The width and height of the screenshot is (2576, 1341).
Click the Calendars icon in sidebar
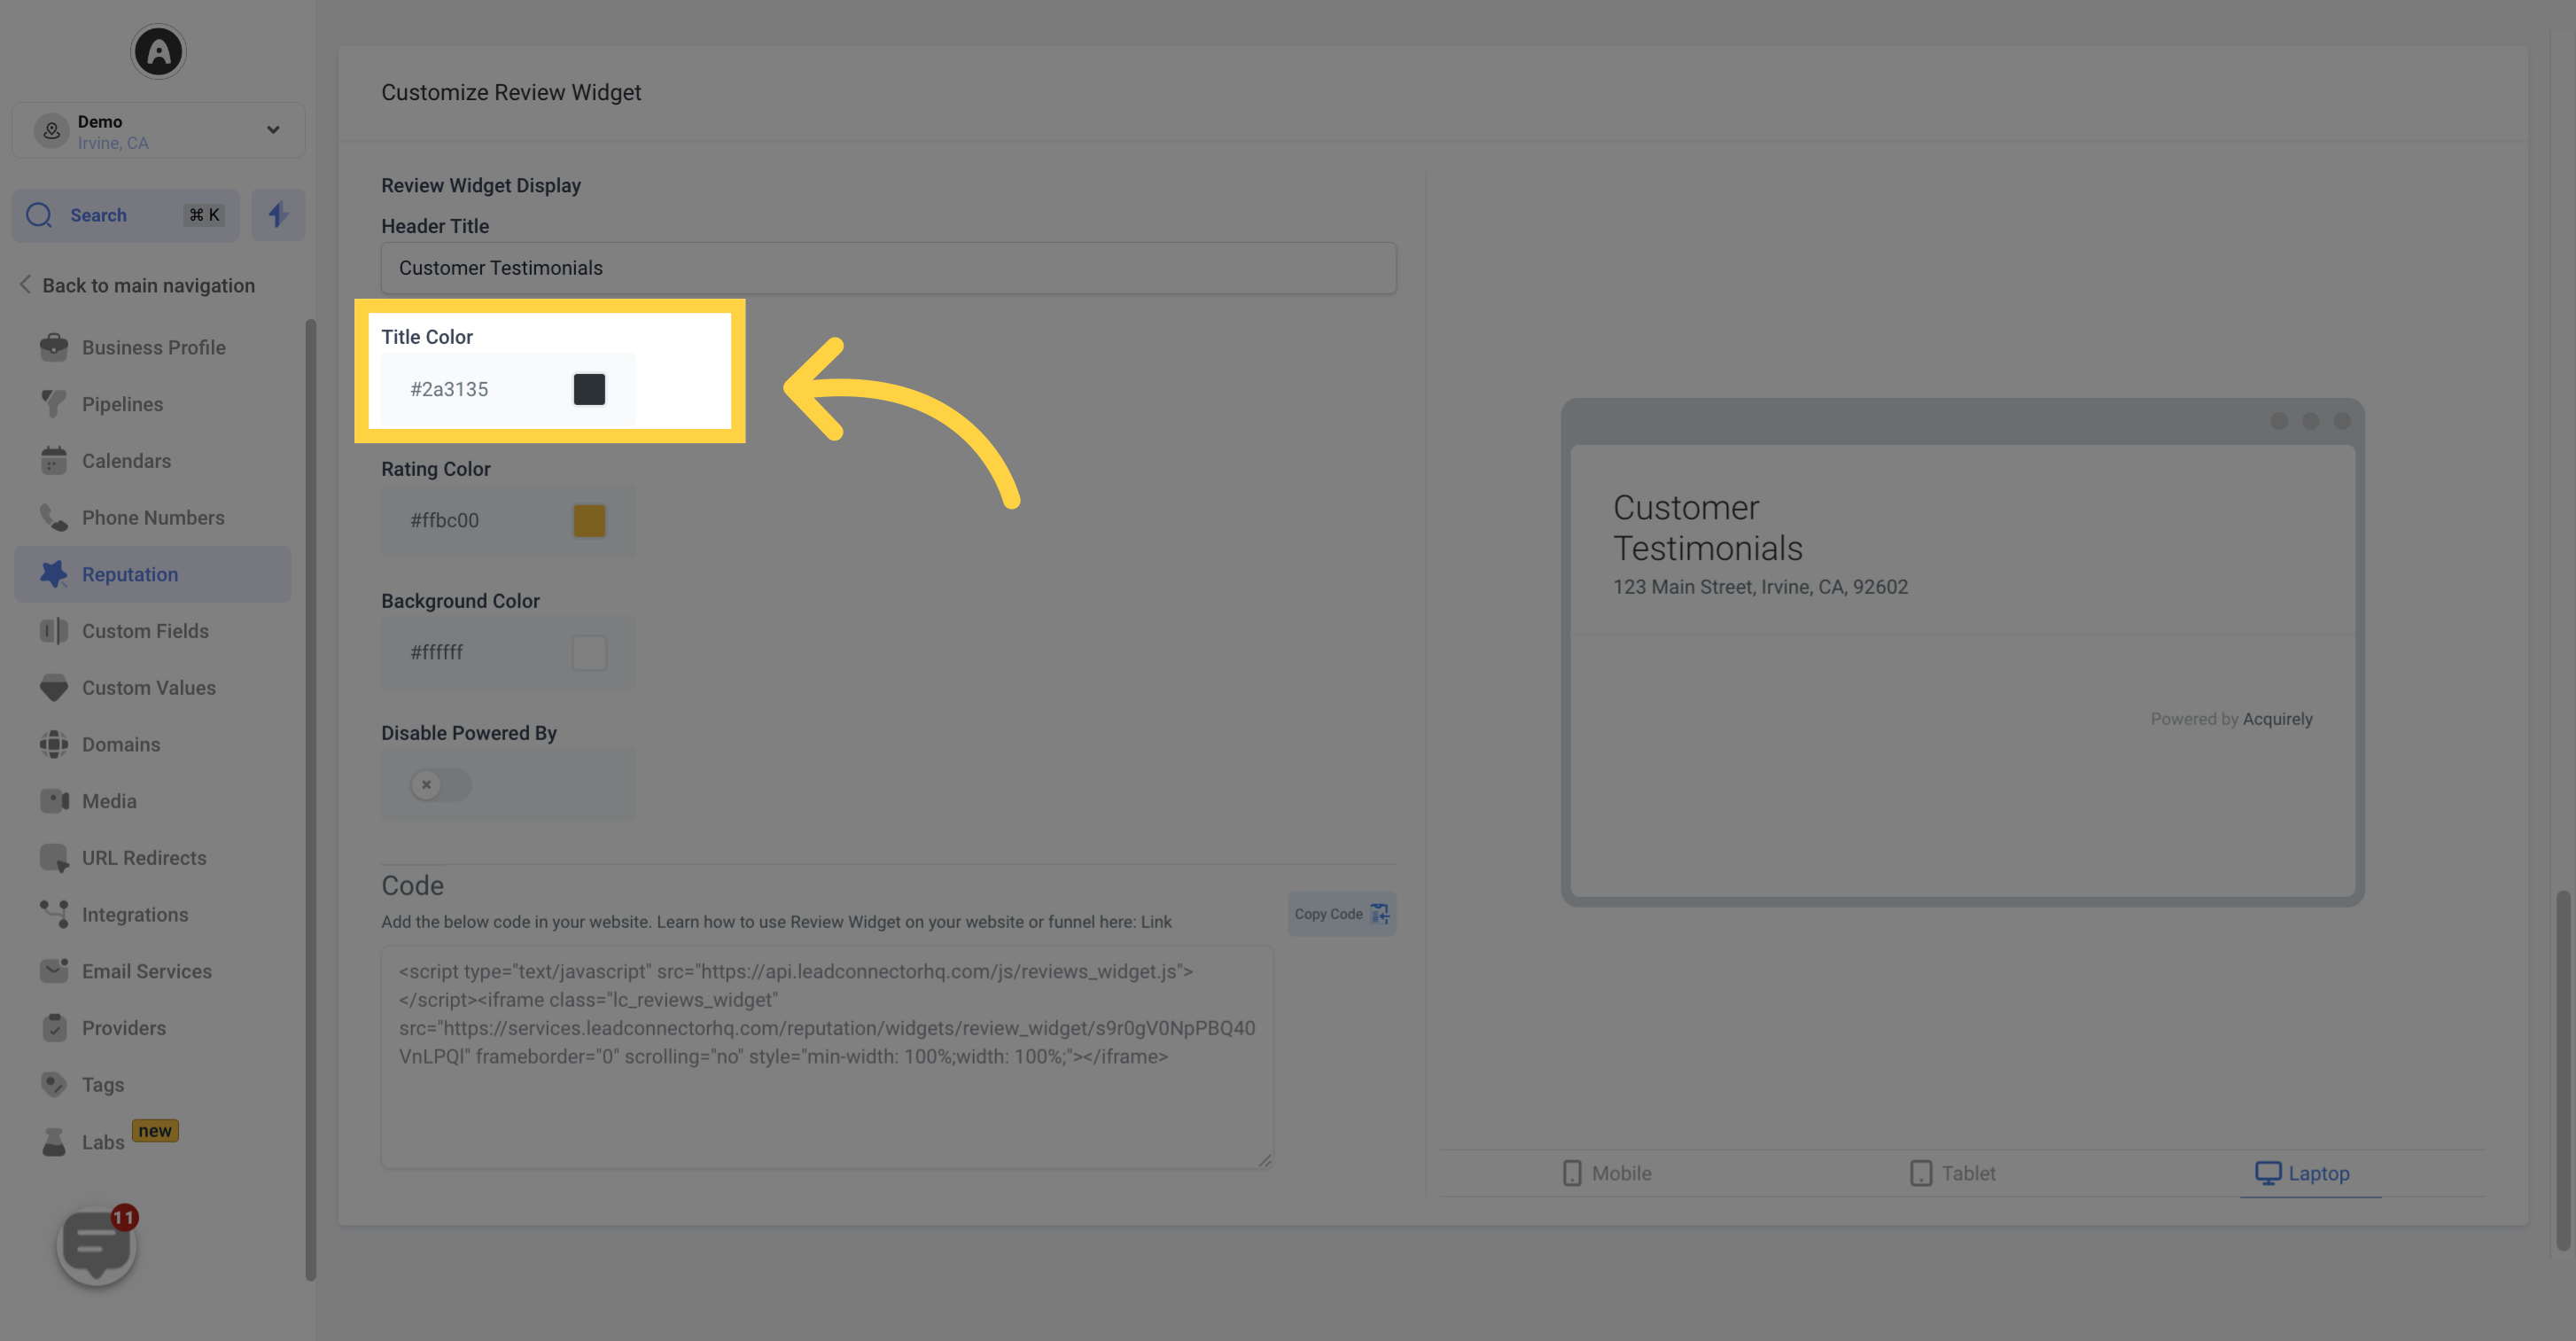click(54, 461)
